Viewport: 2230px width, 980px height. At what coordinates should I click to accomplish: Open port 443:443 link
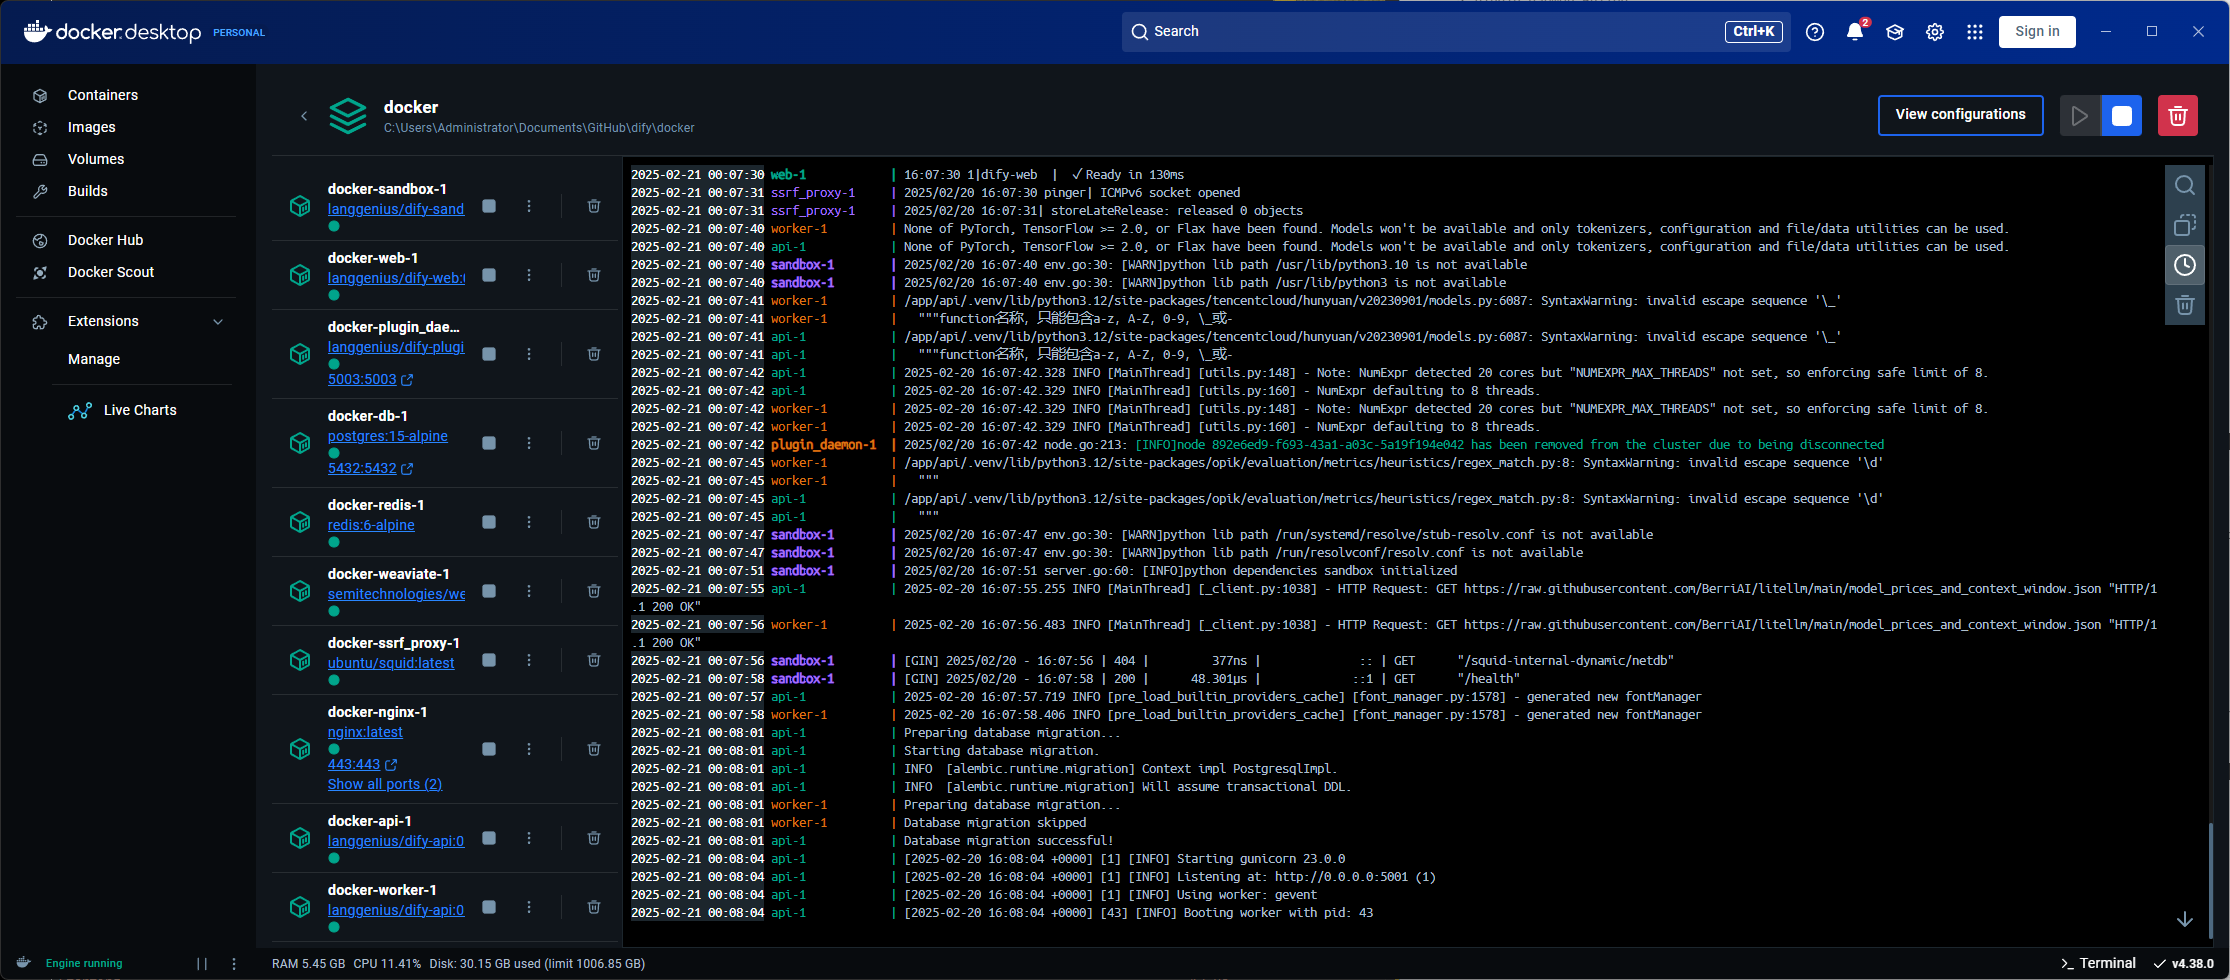pyautogui.click(x=362, y=765)
